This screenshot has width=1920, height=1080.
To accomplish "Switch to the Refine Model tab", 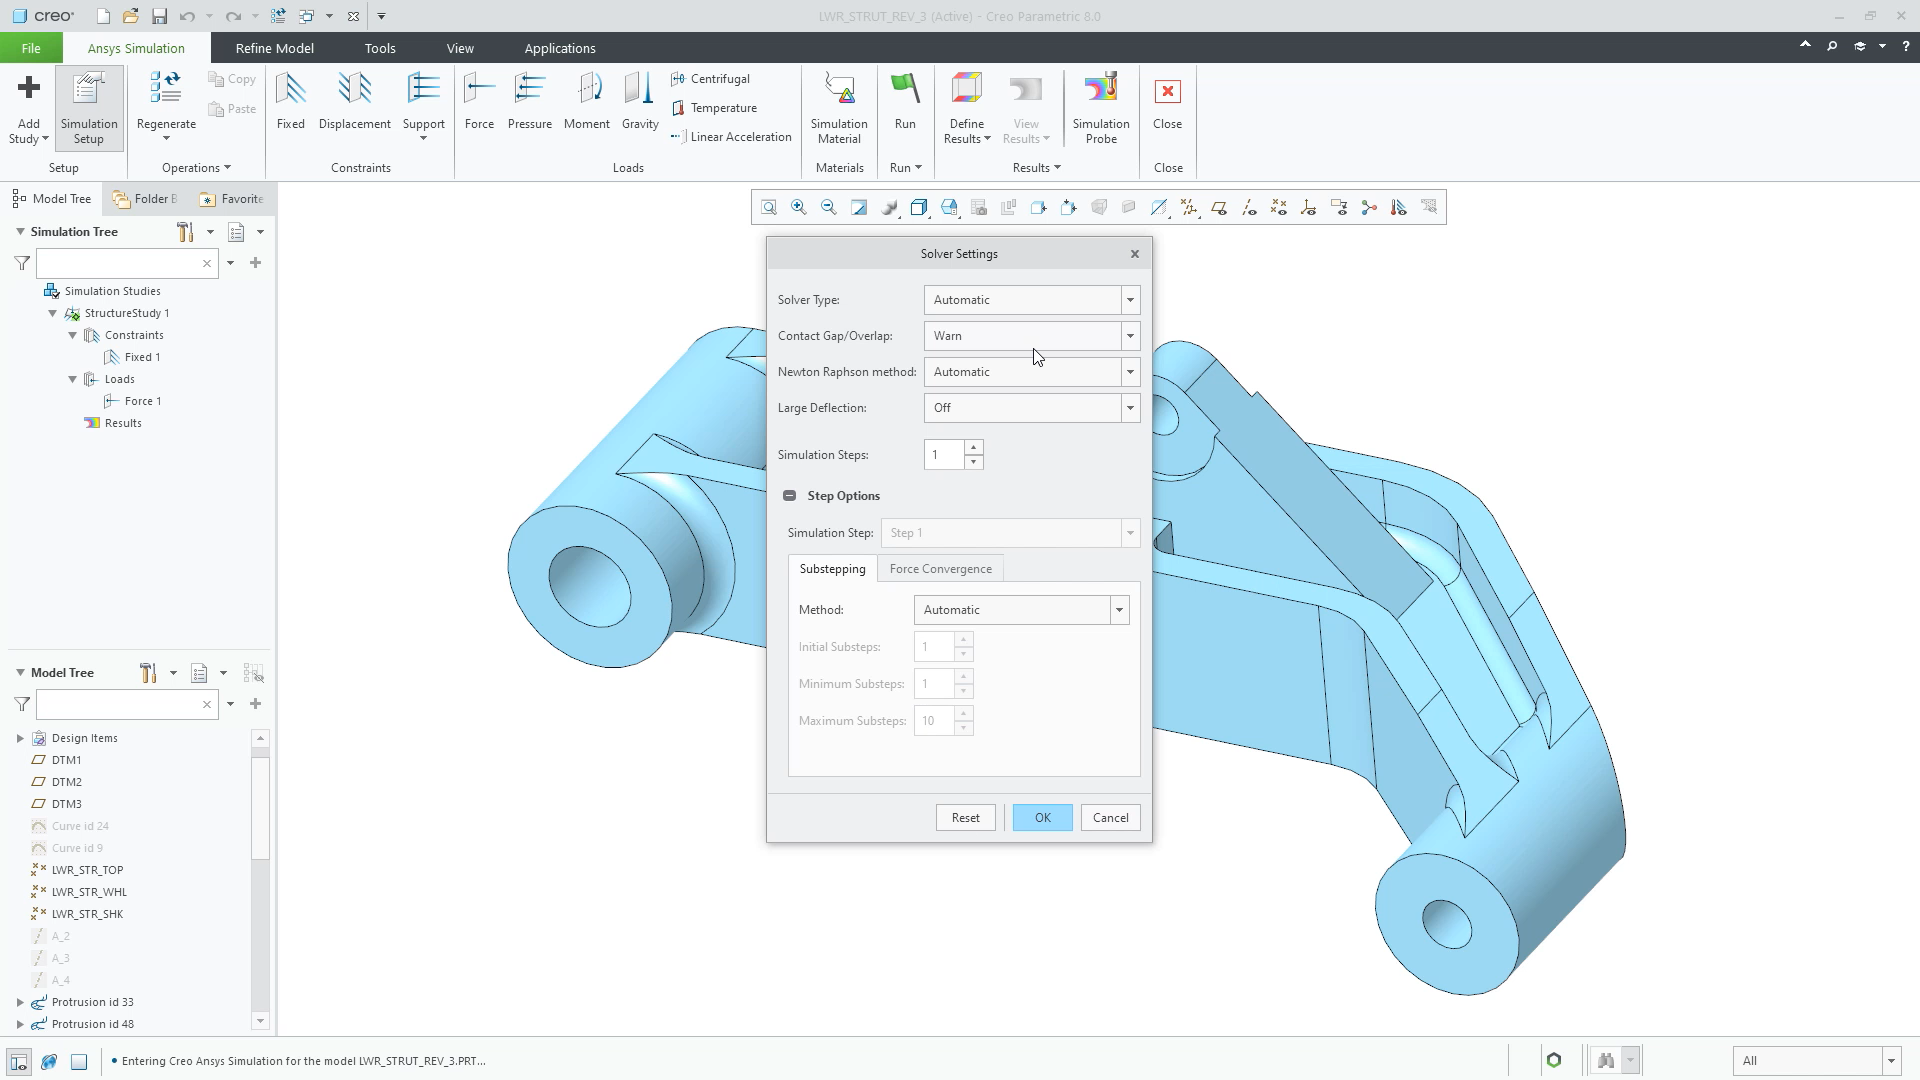I will 274,48.
